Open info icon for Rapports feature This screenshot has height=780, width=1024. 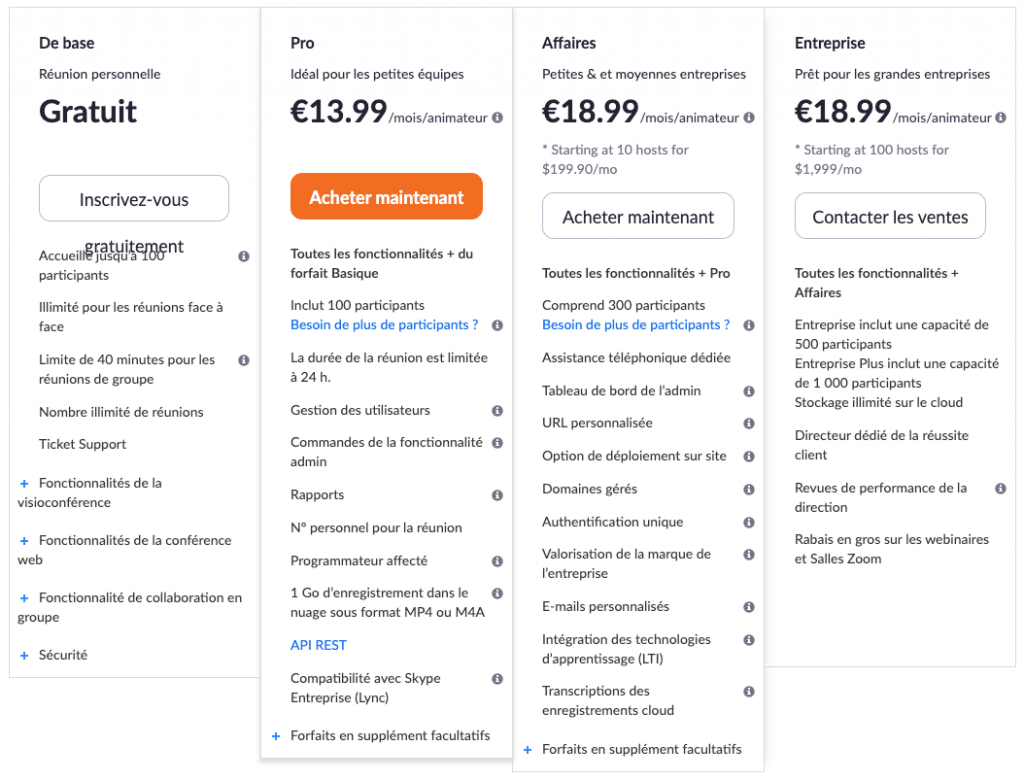point(498,495)
